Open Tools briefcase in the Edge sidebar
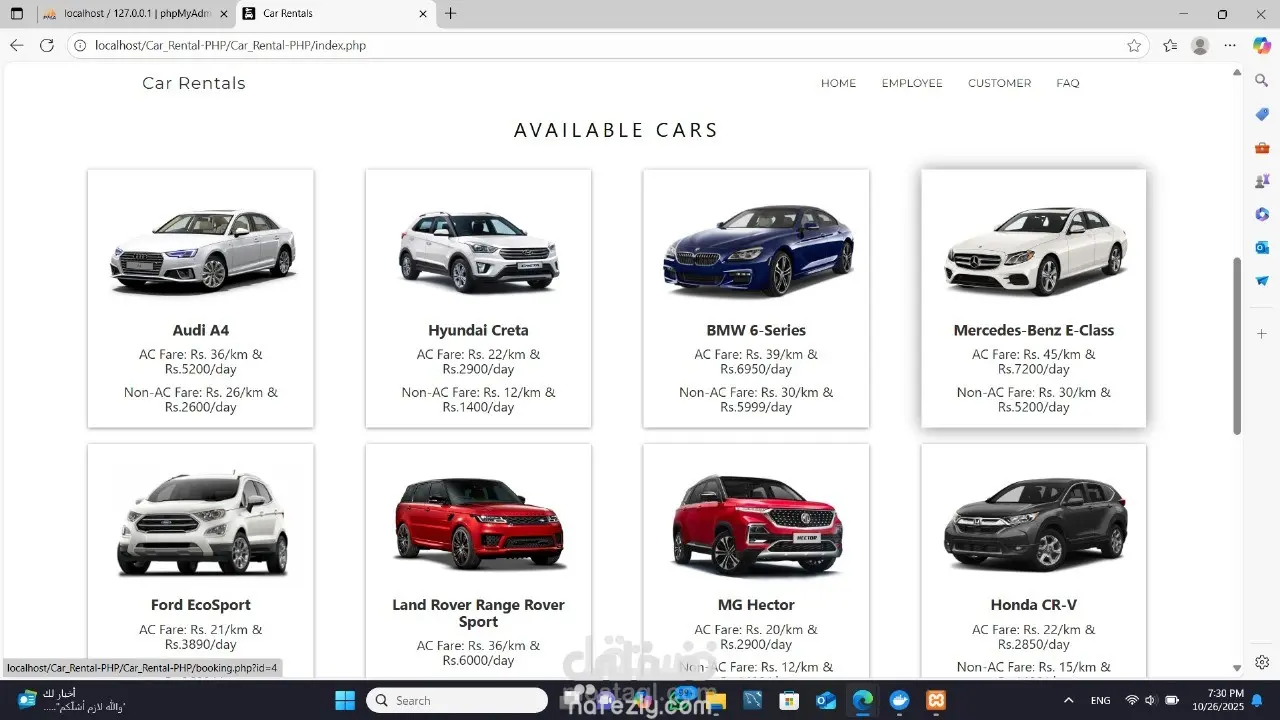 click(1262, 148)
